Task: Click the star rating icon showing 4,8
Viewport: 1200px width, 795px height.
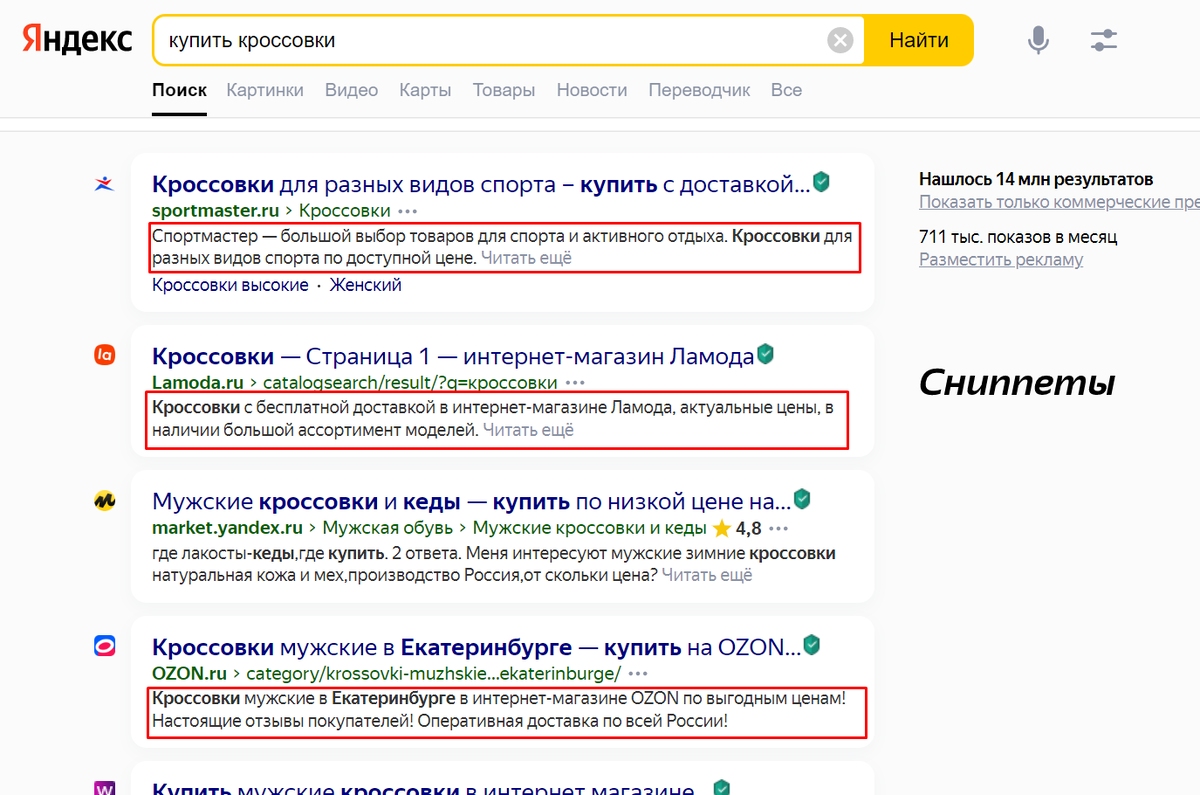Action: [722, 527]
